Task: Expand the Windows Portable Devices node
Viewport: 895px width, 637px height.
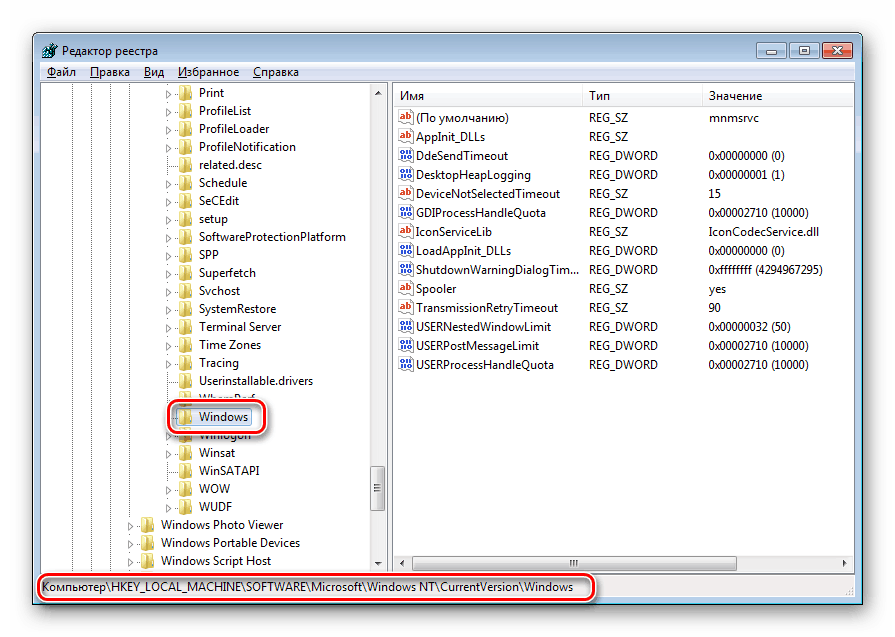Action: pos(131,543)
